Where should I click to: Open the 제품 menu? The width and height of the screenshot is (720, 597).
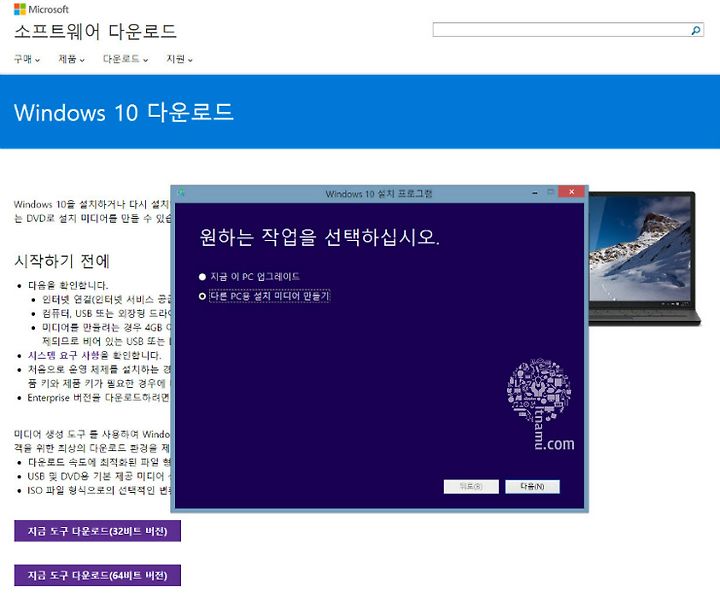(x=71, y=59)
